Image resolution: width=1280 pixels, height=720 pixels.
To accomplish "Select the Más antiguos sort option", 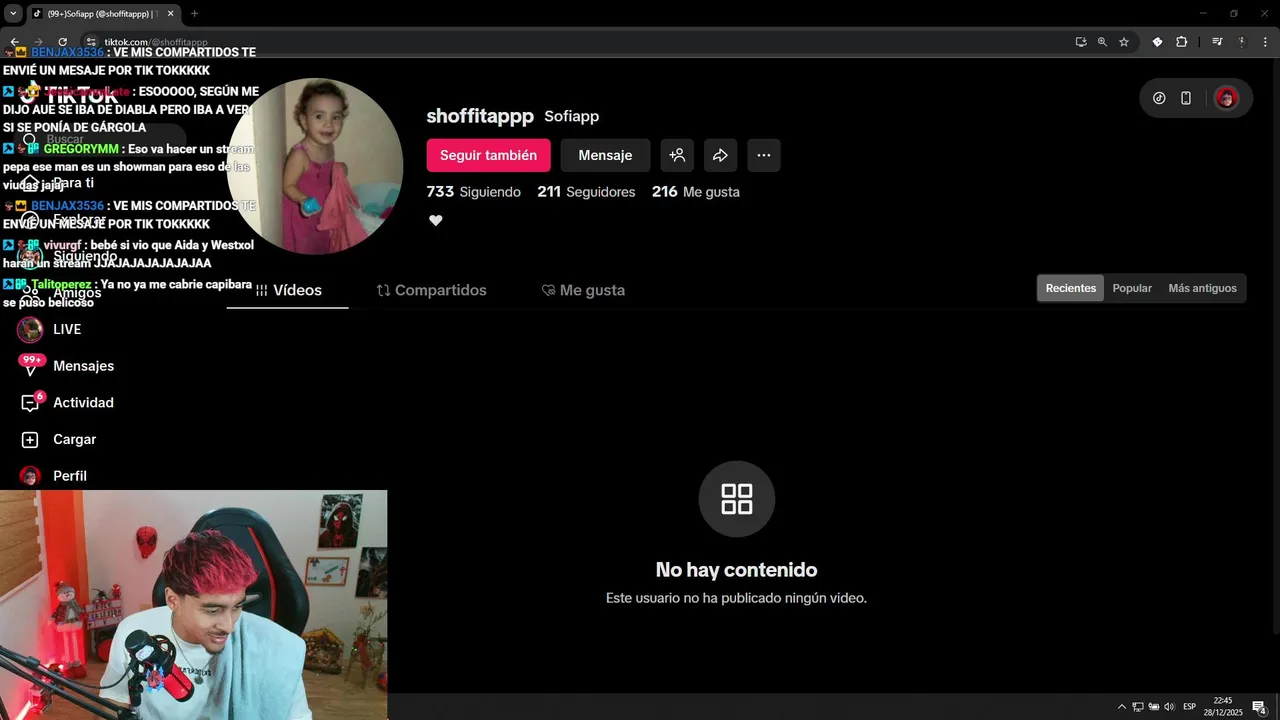I will click(x=1202, y=288).
